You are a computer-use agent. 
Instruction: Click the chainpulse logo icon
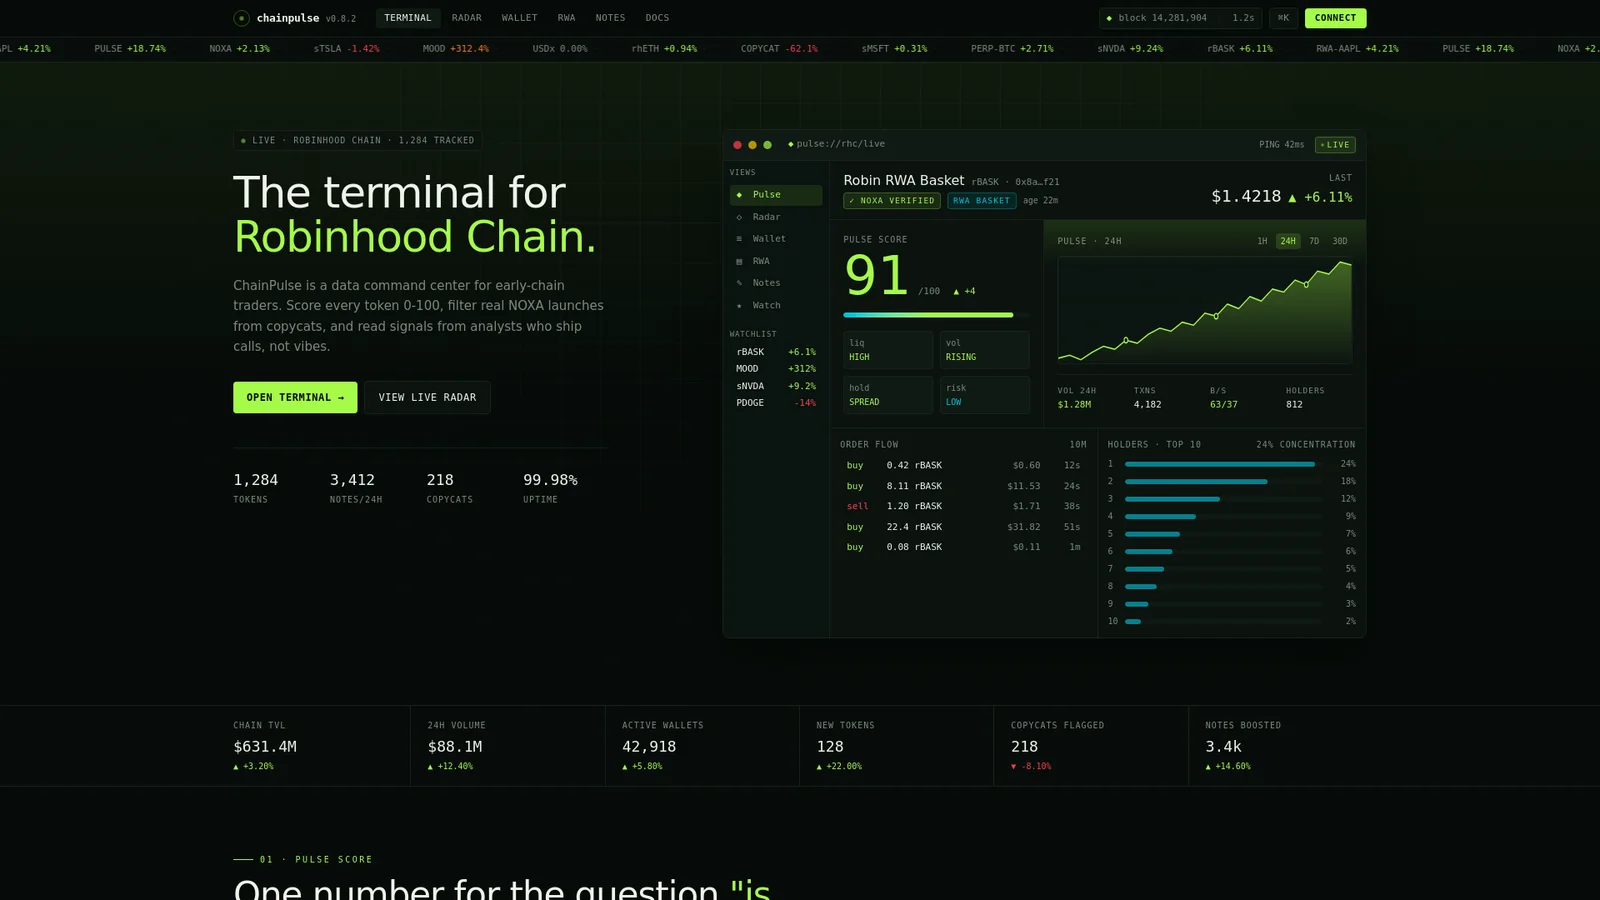coord(241,18)
